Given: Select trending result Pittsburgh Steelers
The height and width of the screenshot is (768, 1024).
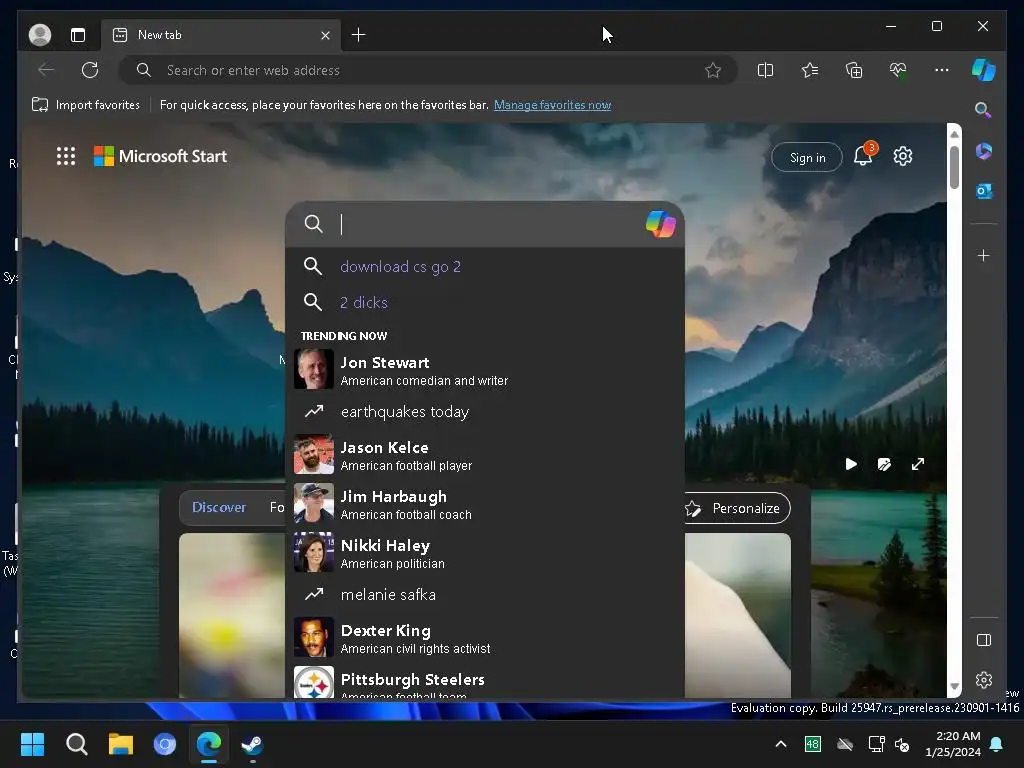Looking at the screenshot, I should point(485,681).
